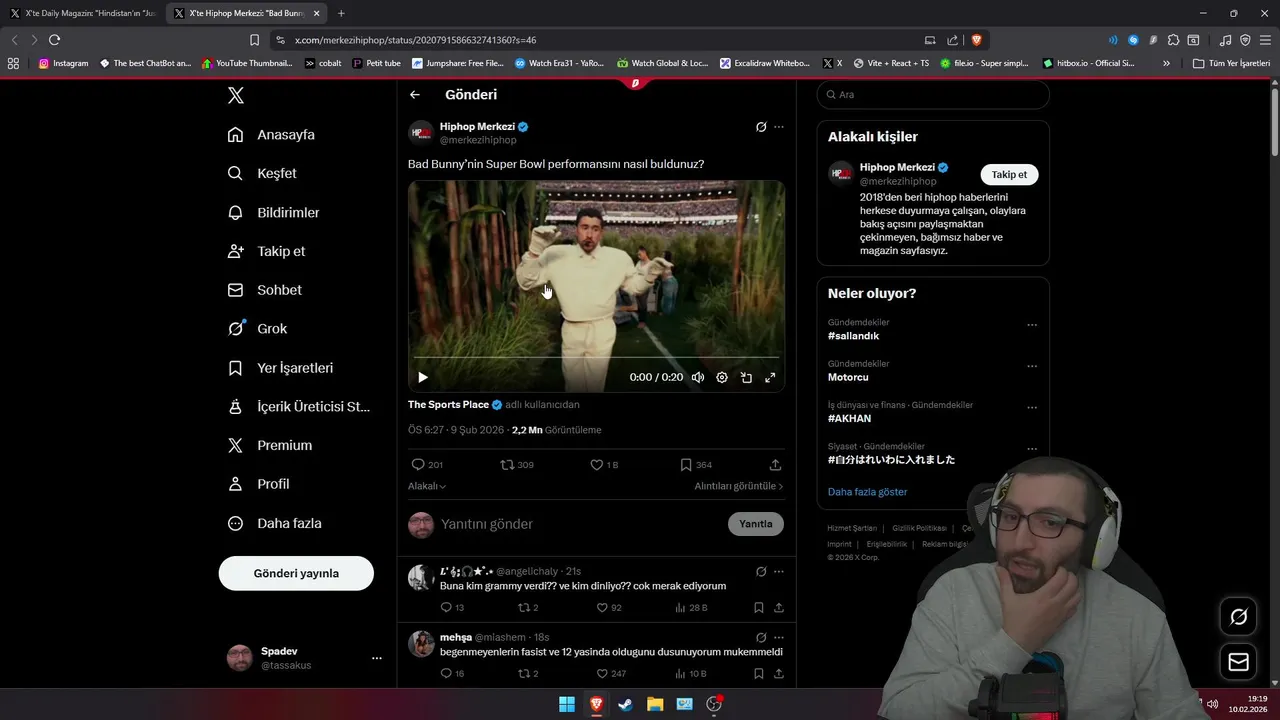
Task: Open #sallandık trend
Action: pos(853,336)
